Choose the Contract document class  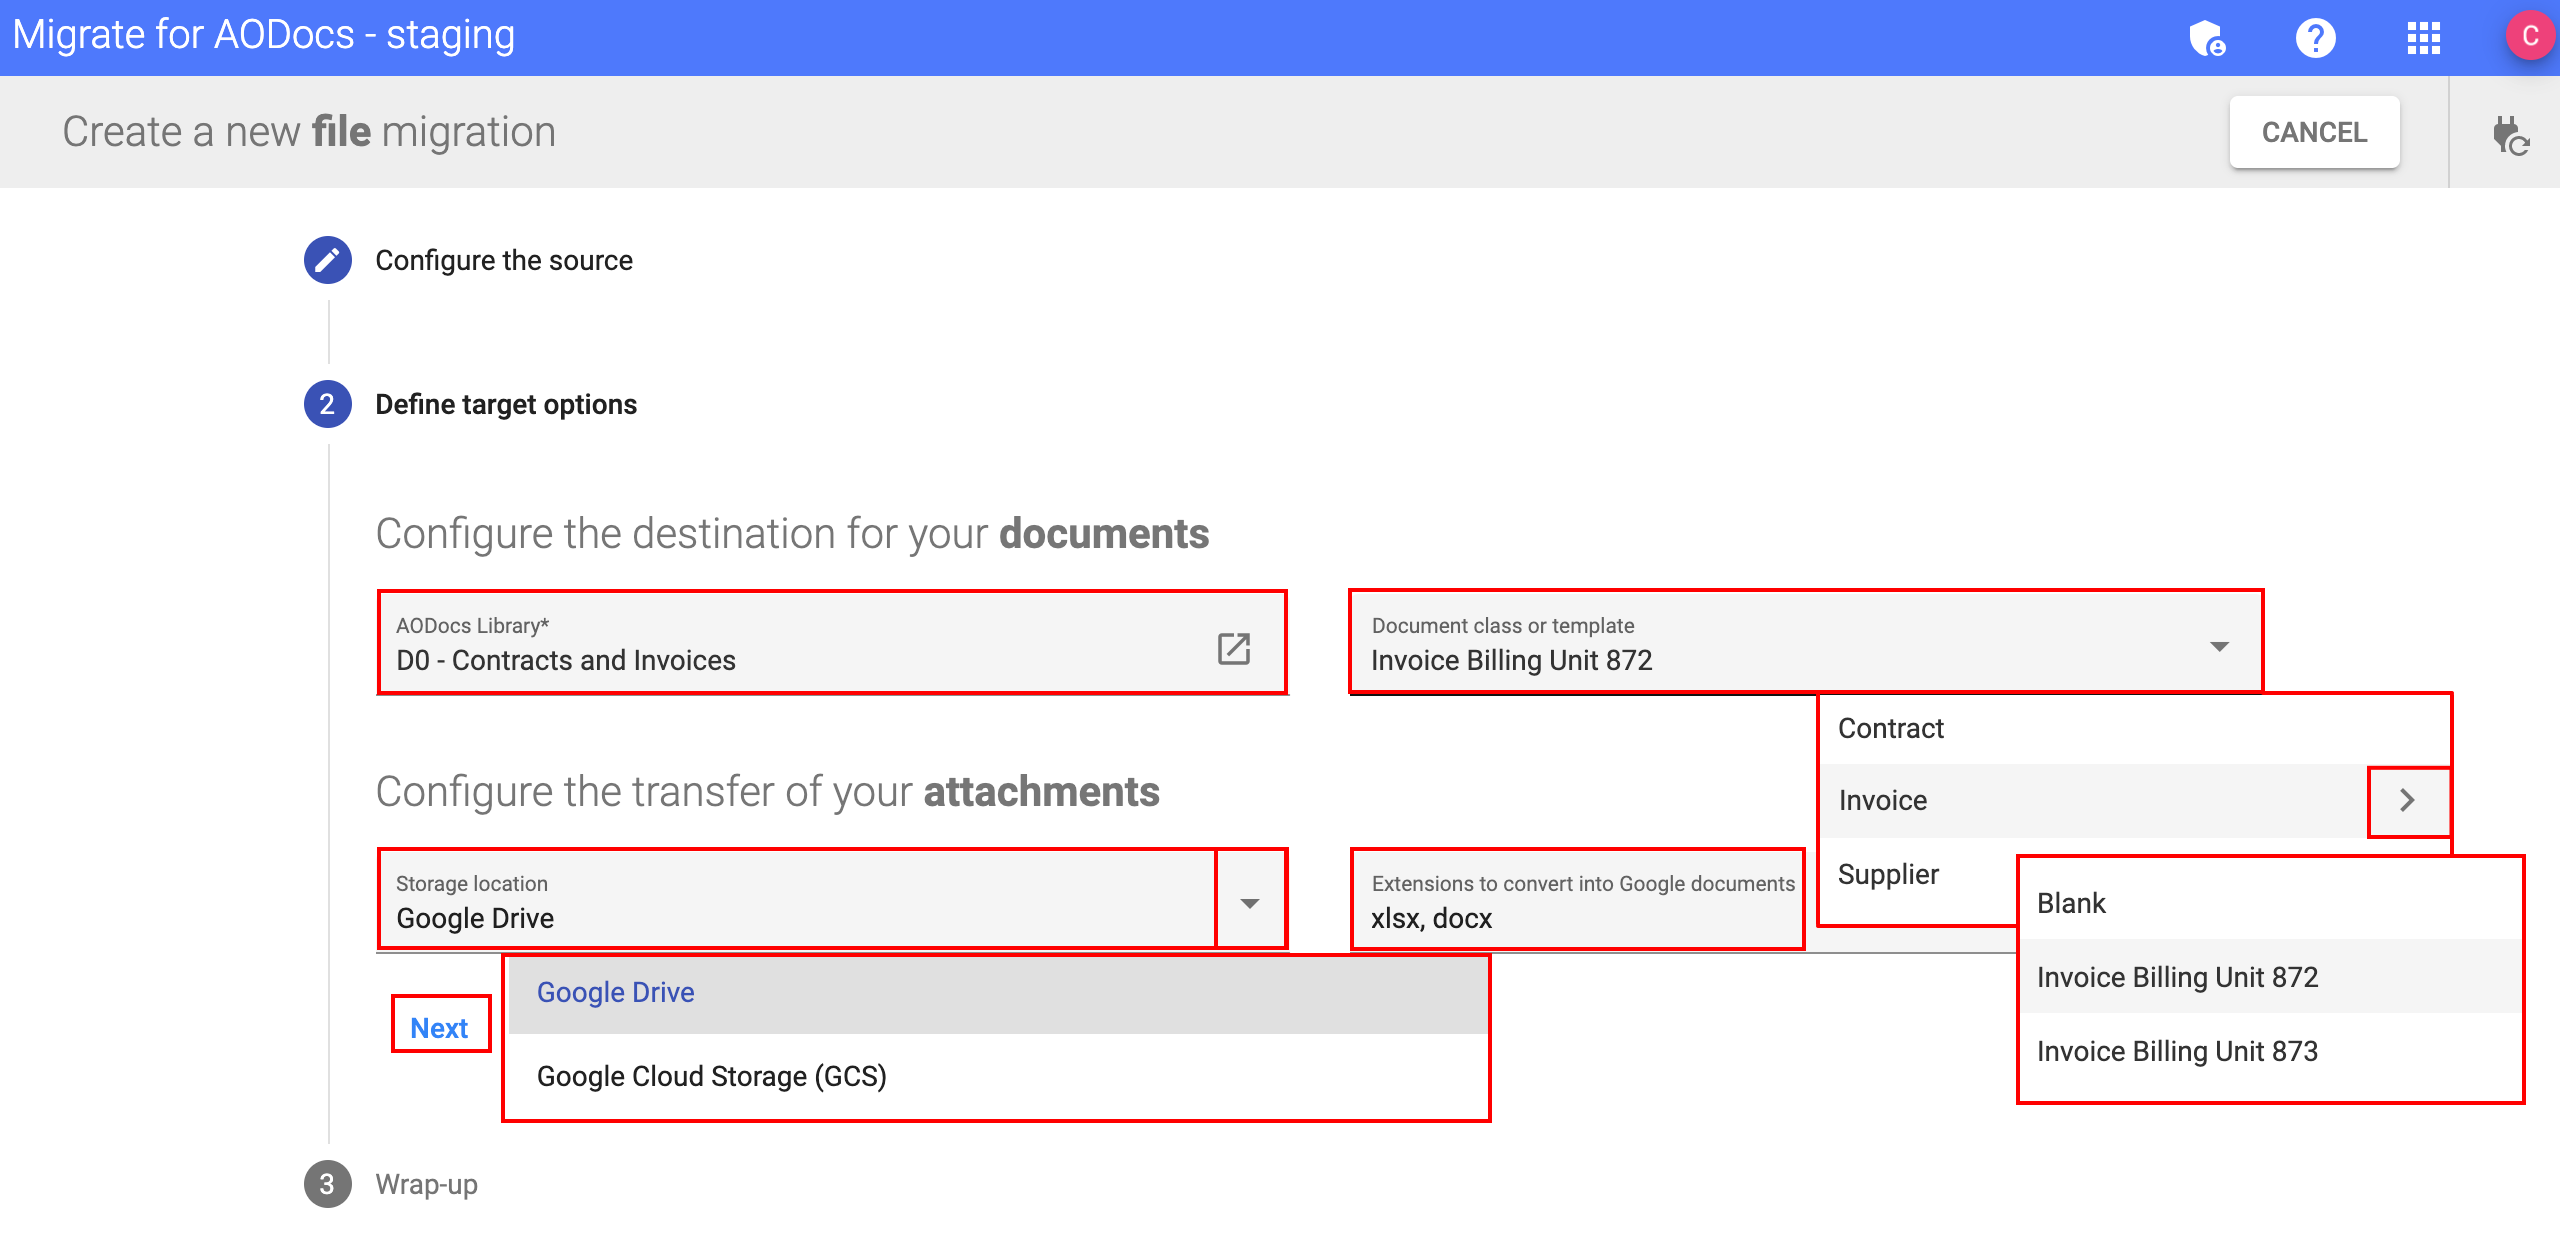click(x=1891, y=728)
